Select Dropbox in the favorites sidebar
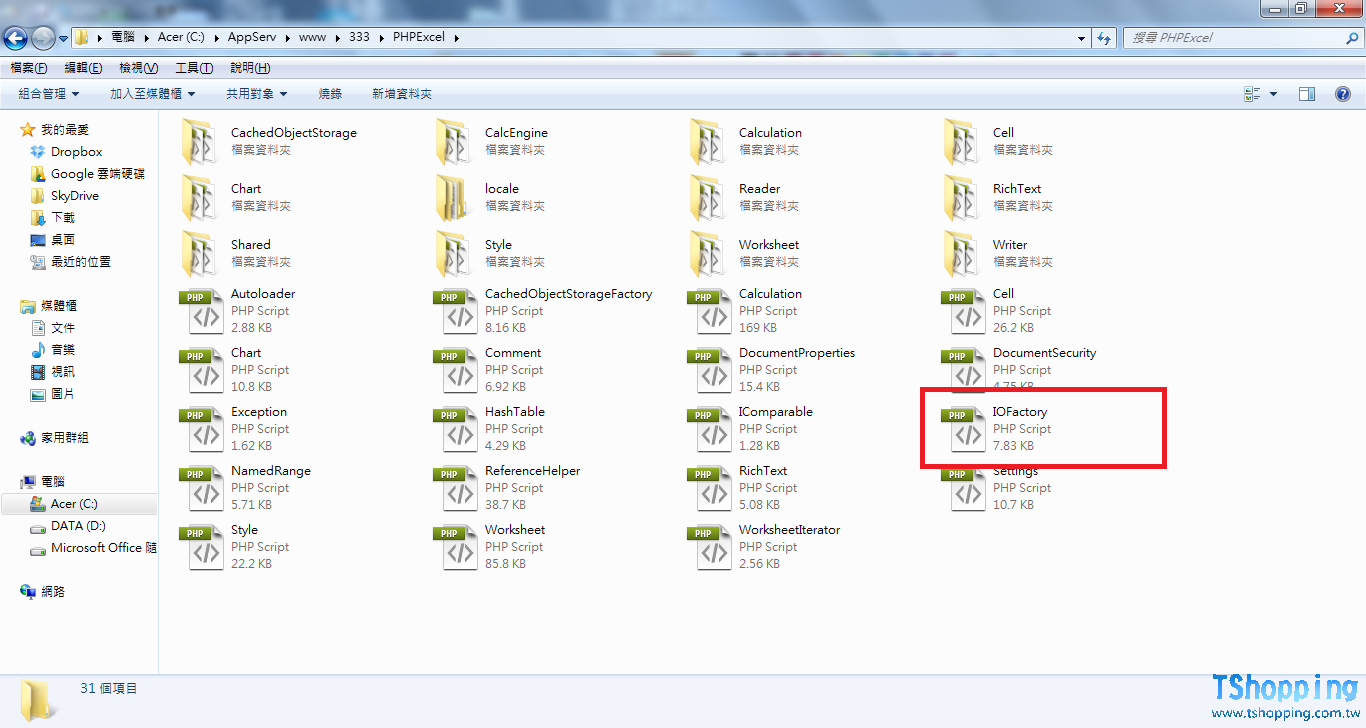 pyautogui.click(x=77, y=152)
